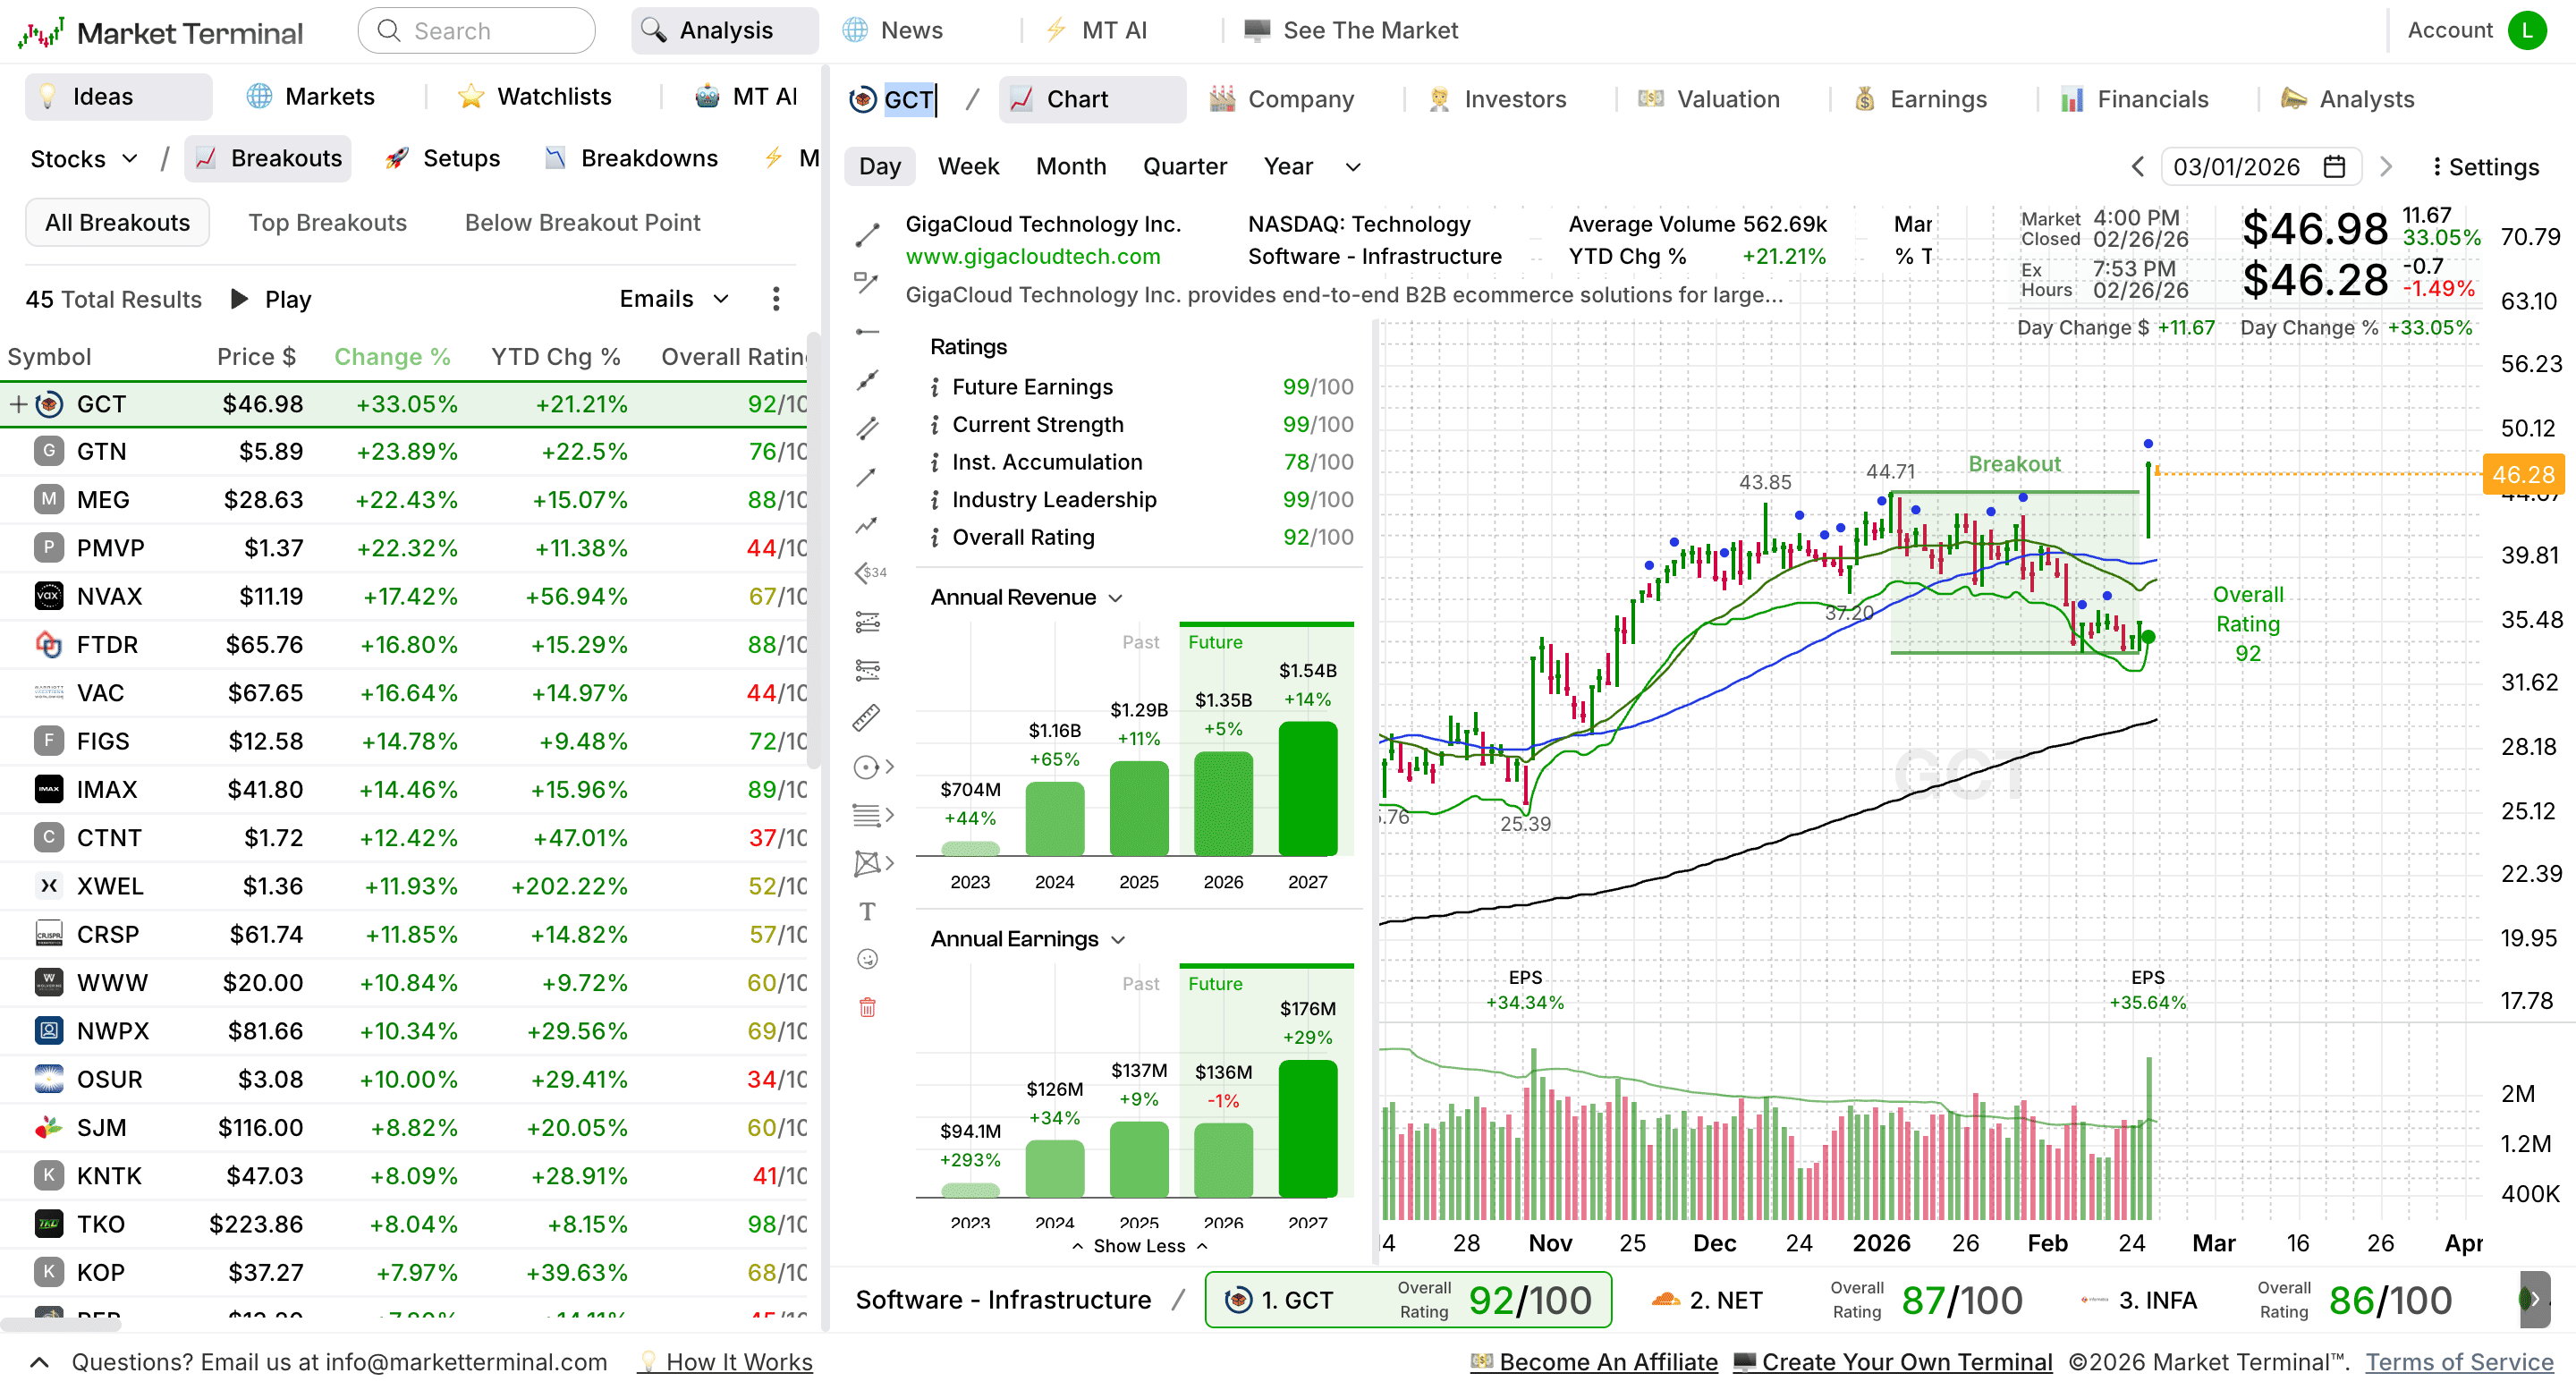Expand the footer up-chevron
This screenshot has height=1390, width=2576.
39,1362
